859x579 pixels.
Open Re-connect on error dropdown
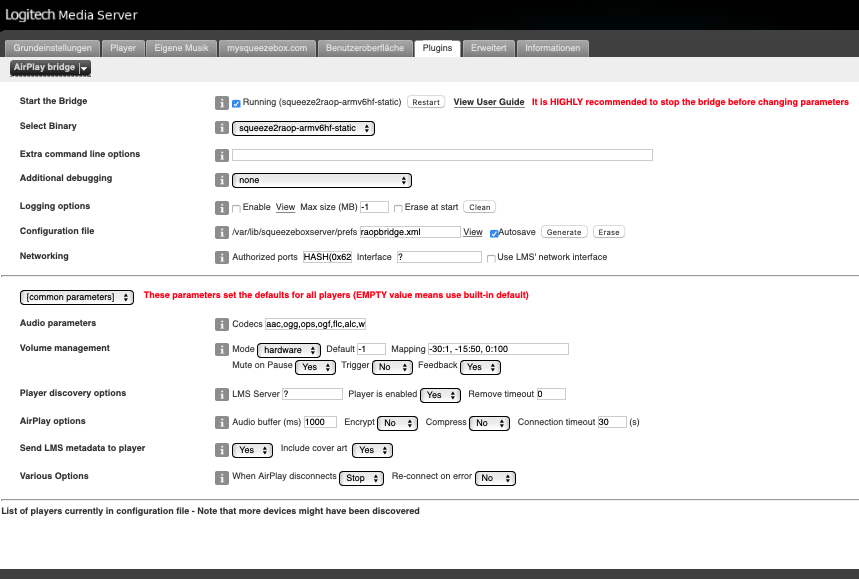495,478
